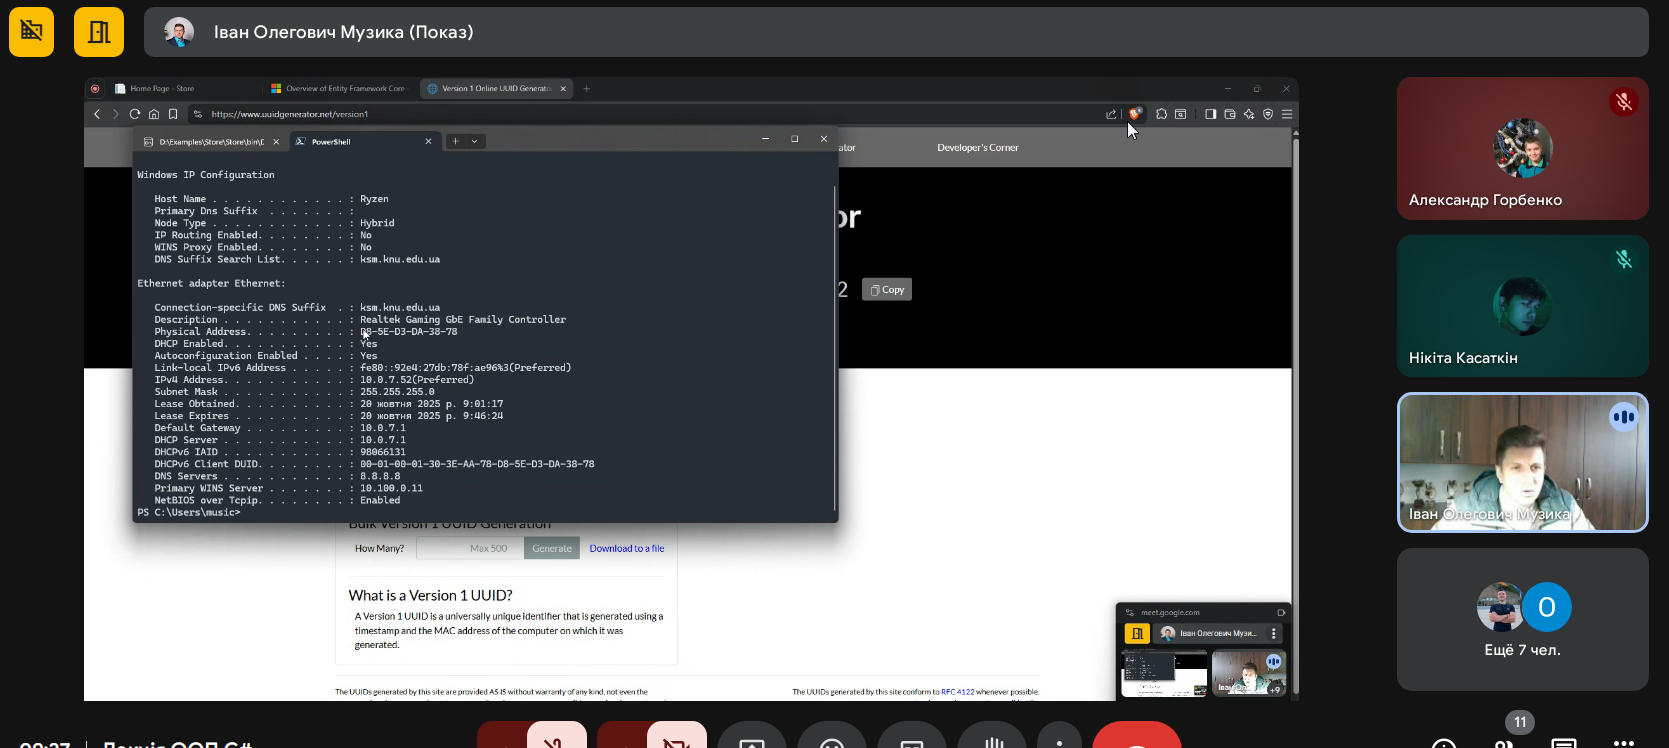Open the browser hamburger menu
Image resolution: width=1669 pixels, height=748 pixels.
(x=1287, y=114)
